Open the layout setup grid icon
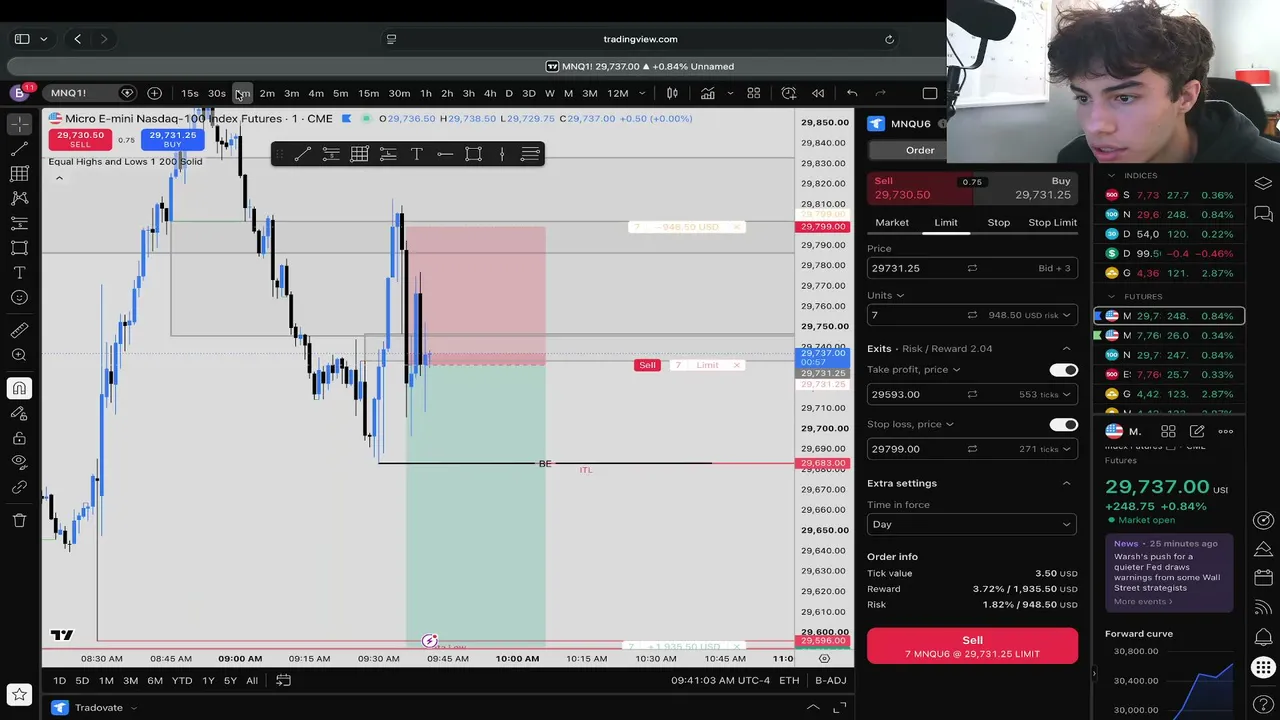The height and width of the screenshot is (720, 1280). (x=754, y=93)
